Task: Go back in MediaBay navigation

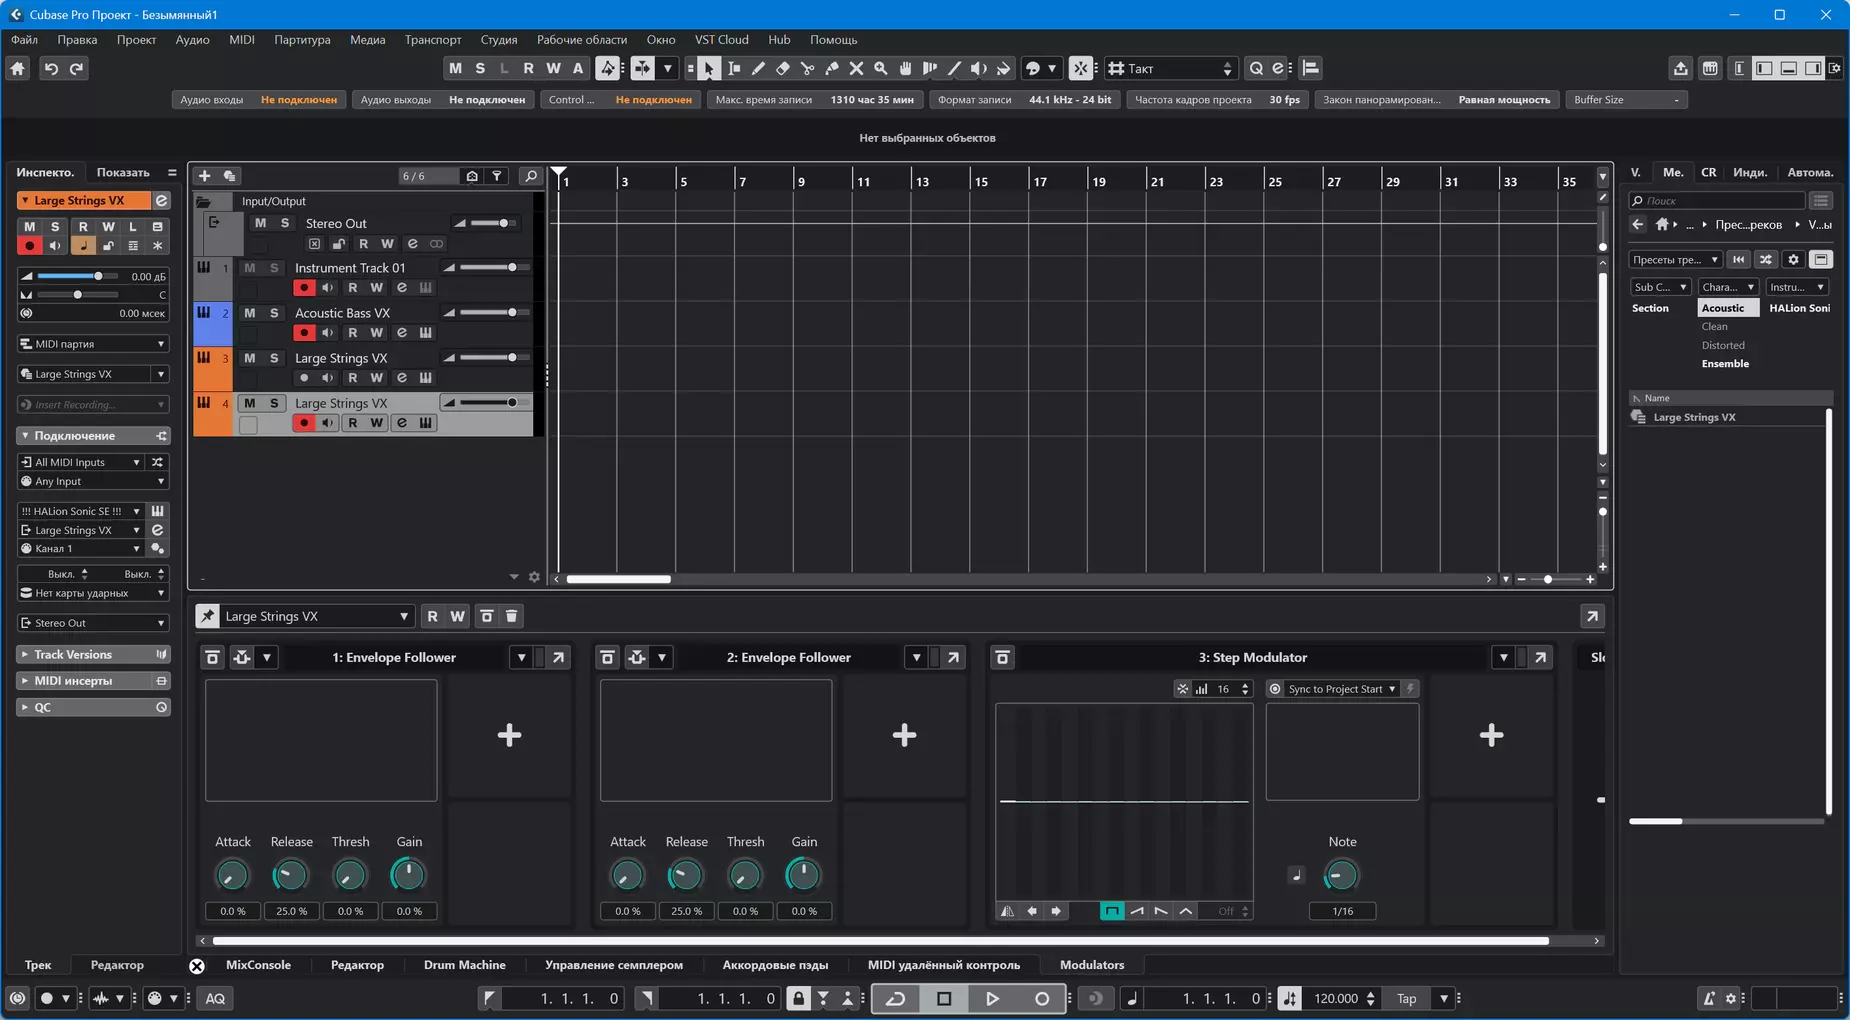Action: pos(1638,224)
